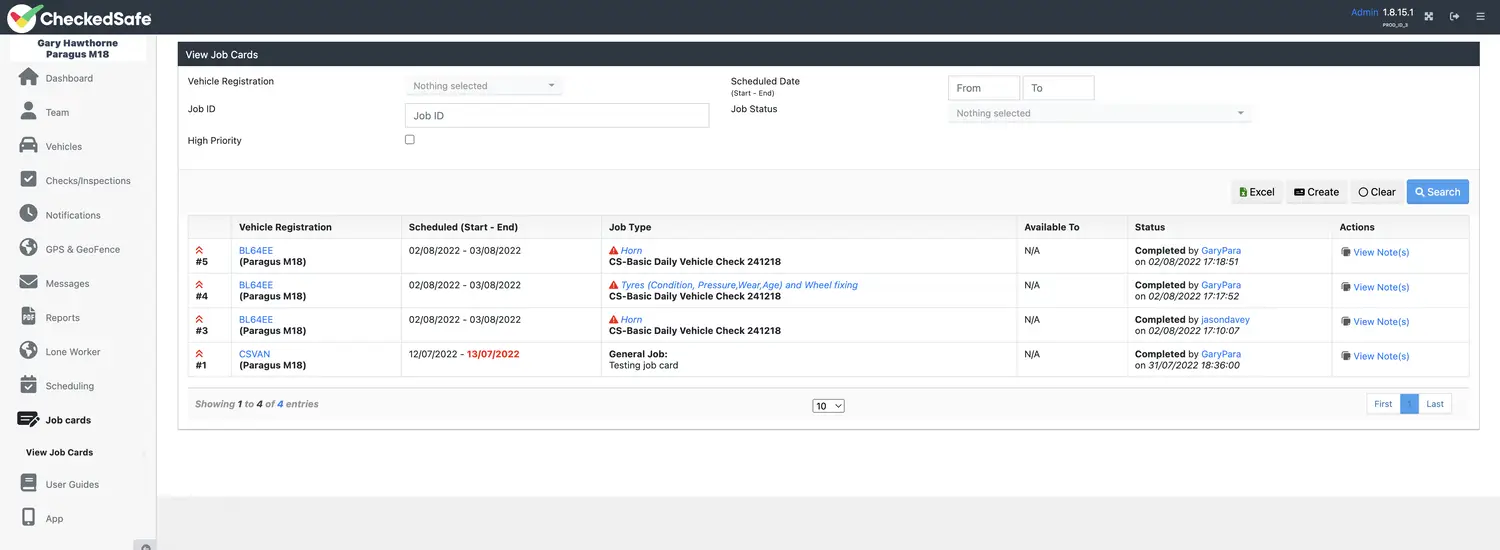Click the logout icon in top bar
This screenshot has height=550, width=1500.
click(1454, 16)
